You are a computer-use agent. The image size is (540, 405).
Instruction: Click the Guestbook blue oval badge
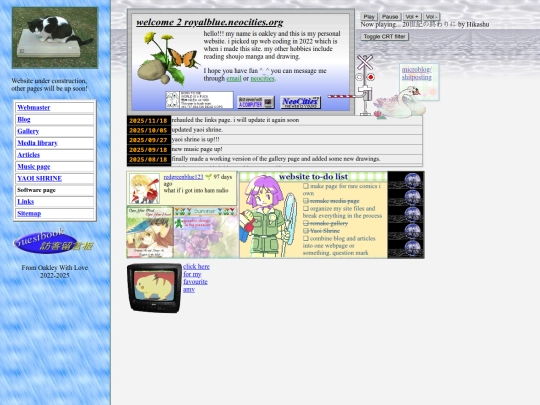[x=53, y=241]
